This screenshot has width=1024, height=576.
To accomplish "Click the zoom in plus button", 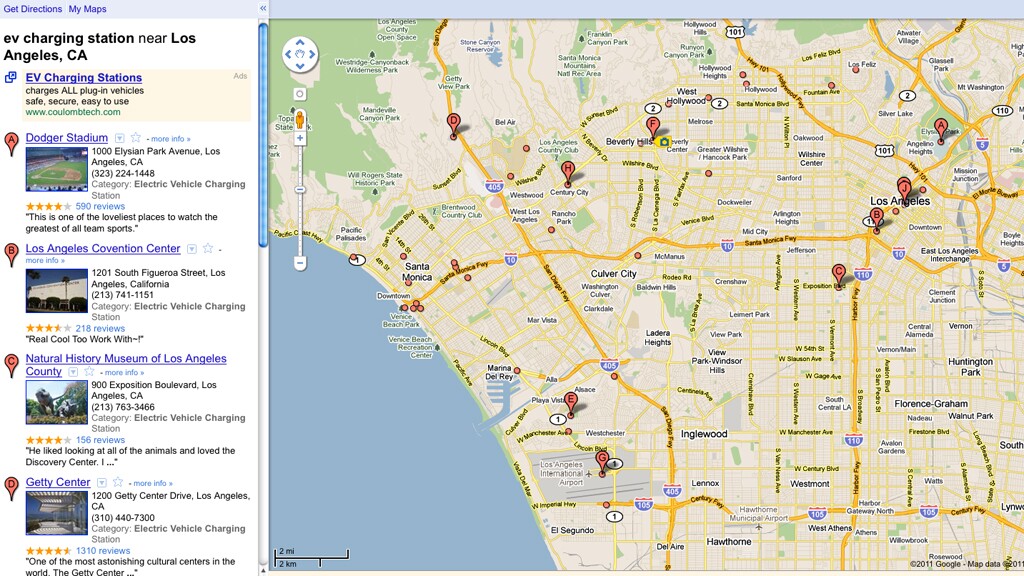I will (300, 138).
